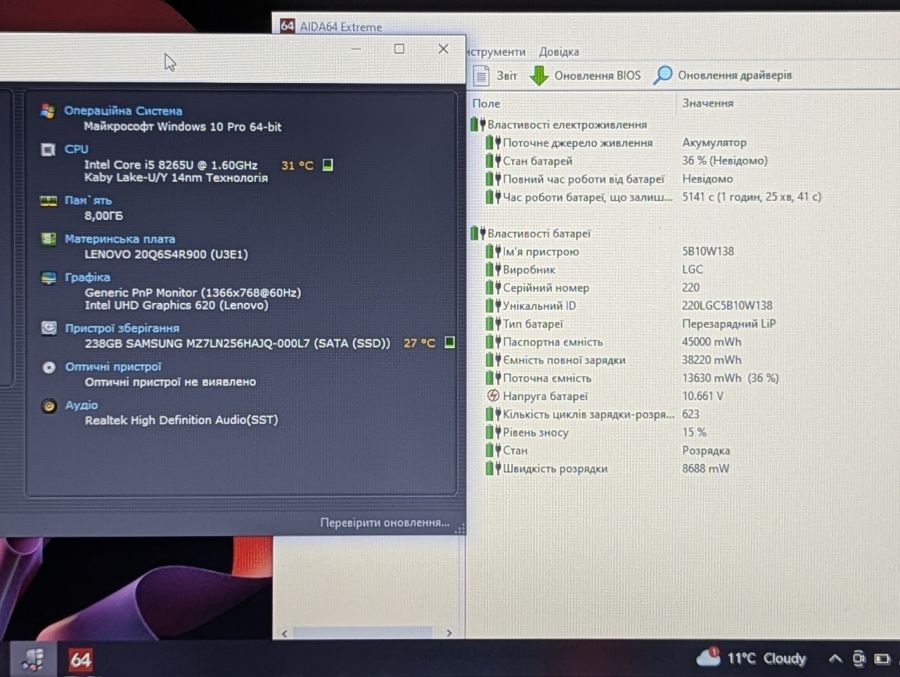Open the Материнська плата section link
Image resolution: width=900 pixels, height=677 pixels.
pos(120,239)
